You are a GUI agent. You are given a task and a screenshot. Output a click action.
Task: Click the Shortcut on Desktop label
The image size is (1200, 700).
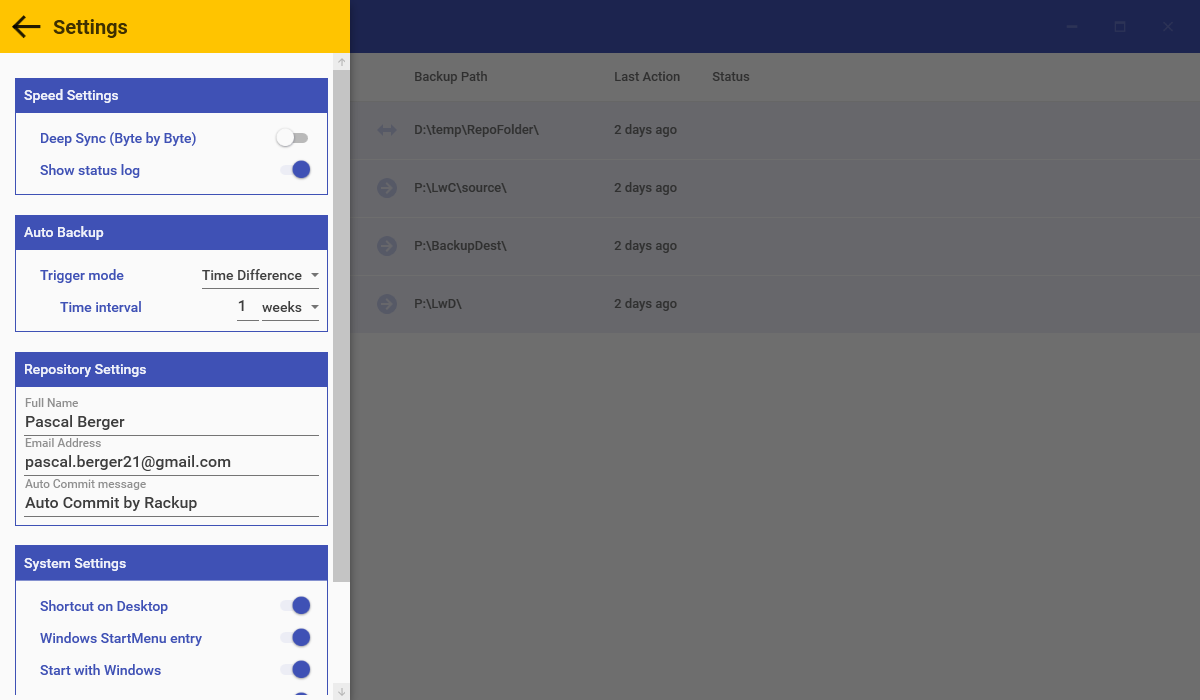coord(104,607)
